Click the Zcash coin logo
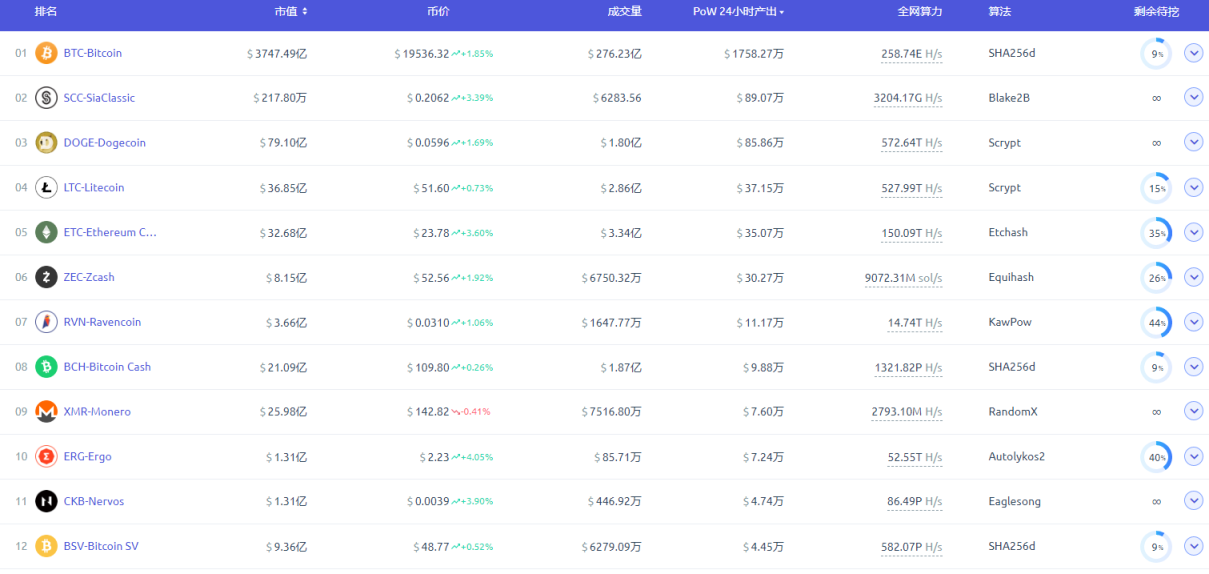Image resolution: width=1209 pixels, height=574 pixels. [46, 277]
